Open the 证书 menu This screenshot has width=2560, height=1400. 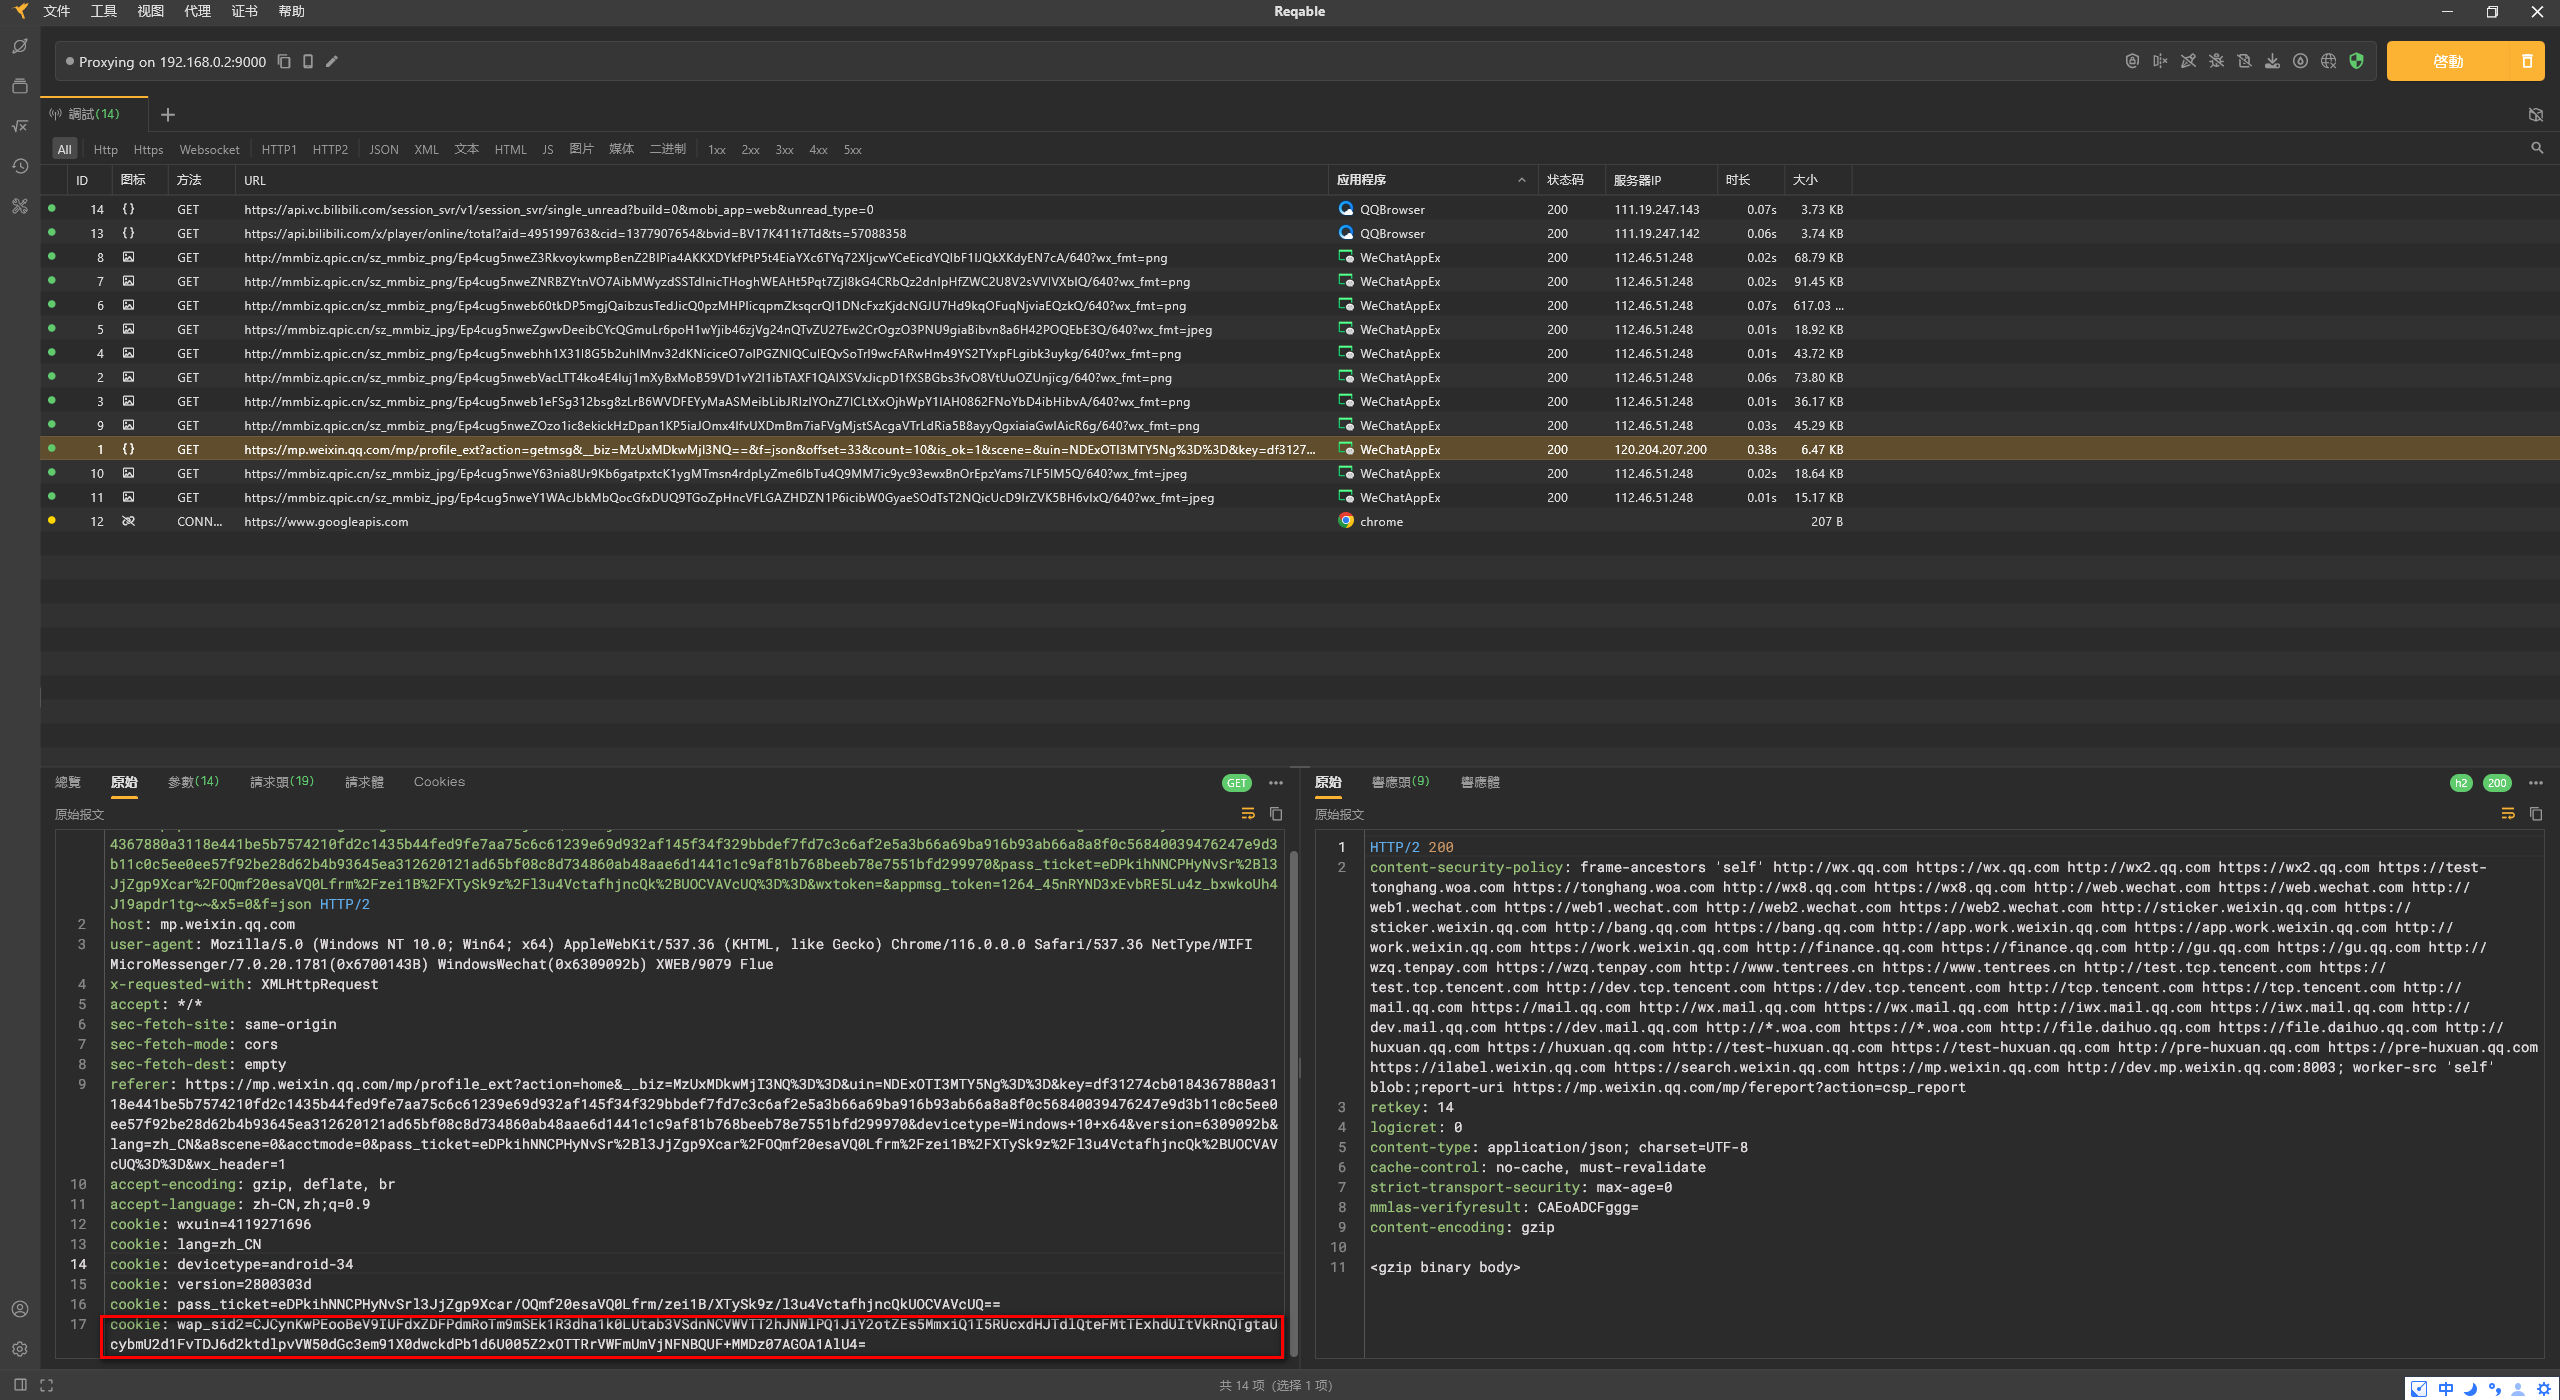(244, 11)
